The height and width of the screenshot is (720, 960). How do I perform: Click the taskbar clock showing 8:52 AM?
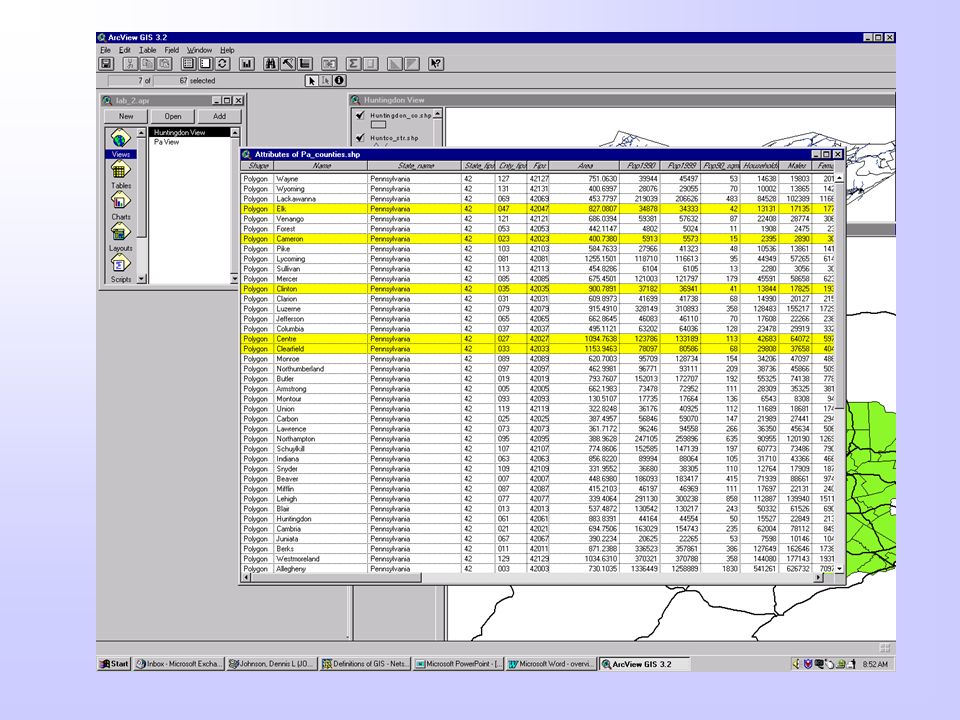pyautogui.click(x=875, y=664)
